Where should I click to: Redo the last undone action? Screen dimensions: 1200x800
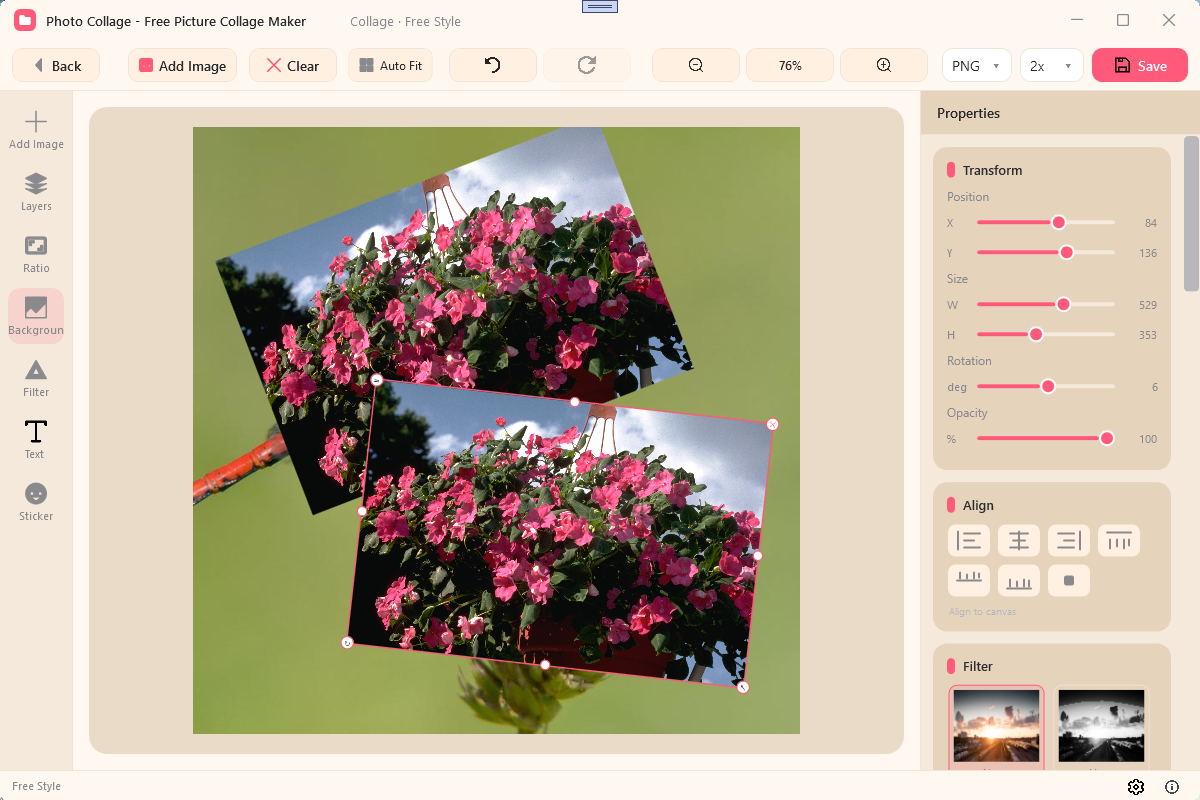pos(587,65)
